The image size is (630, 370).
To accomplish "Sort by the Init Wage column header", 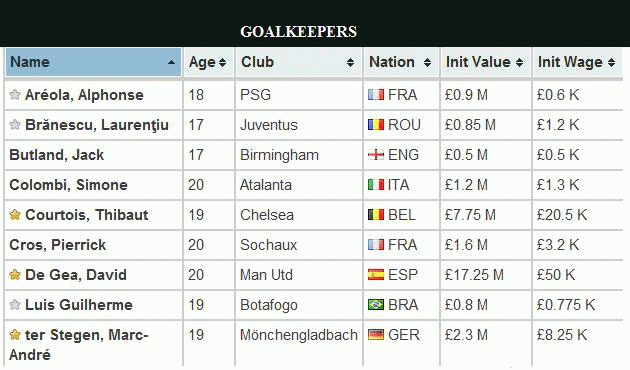I will coord(577,62).
